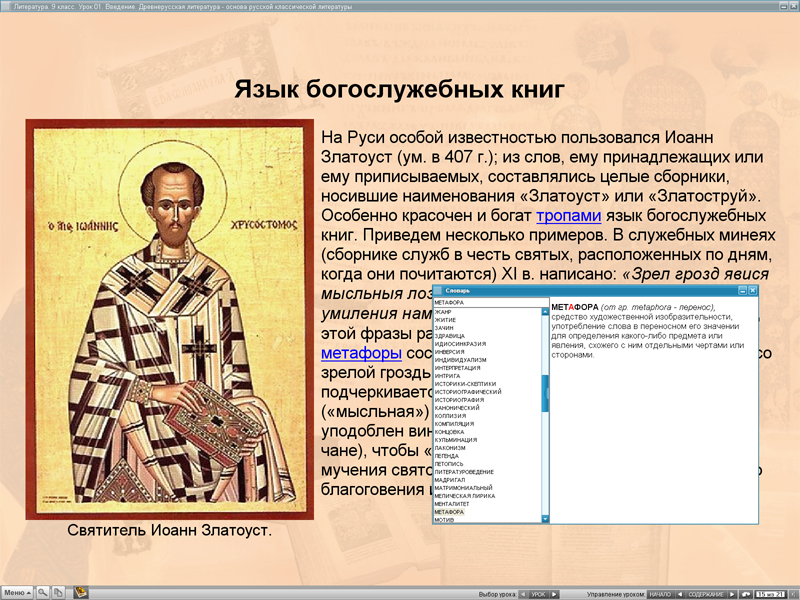The height and width of the screenshot is (600, 800).
Task: Open the book icon on the bottom toolbar
Action: pos(81,591)
